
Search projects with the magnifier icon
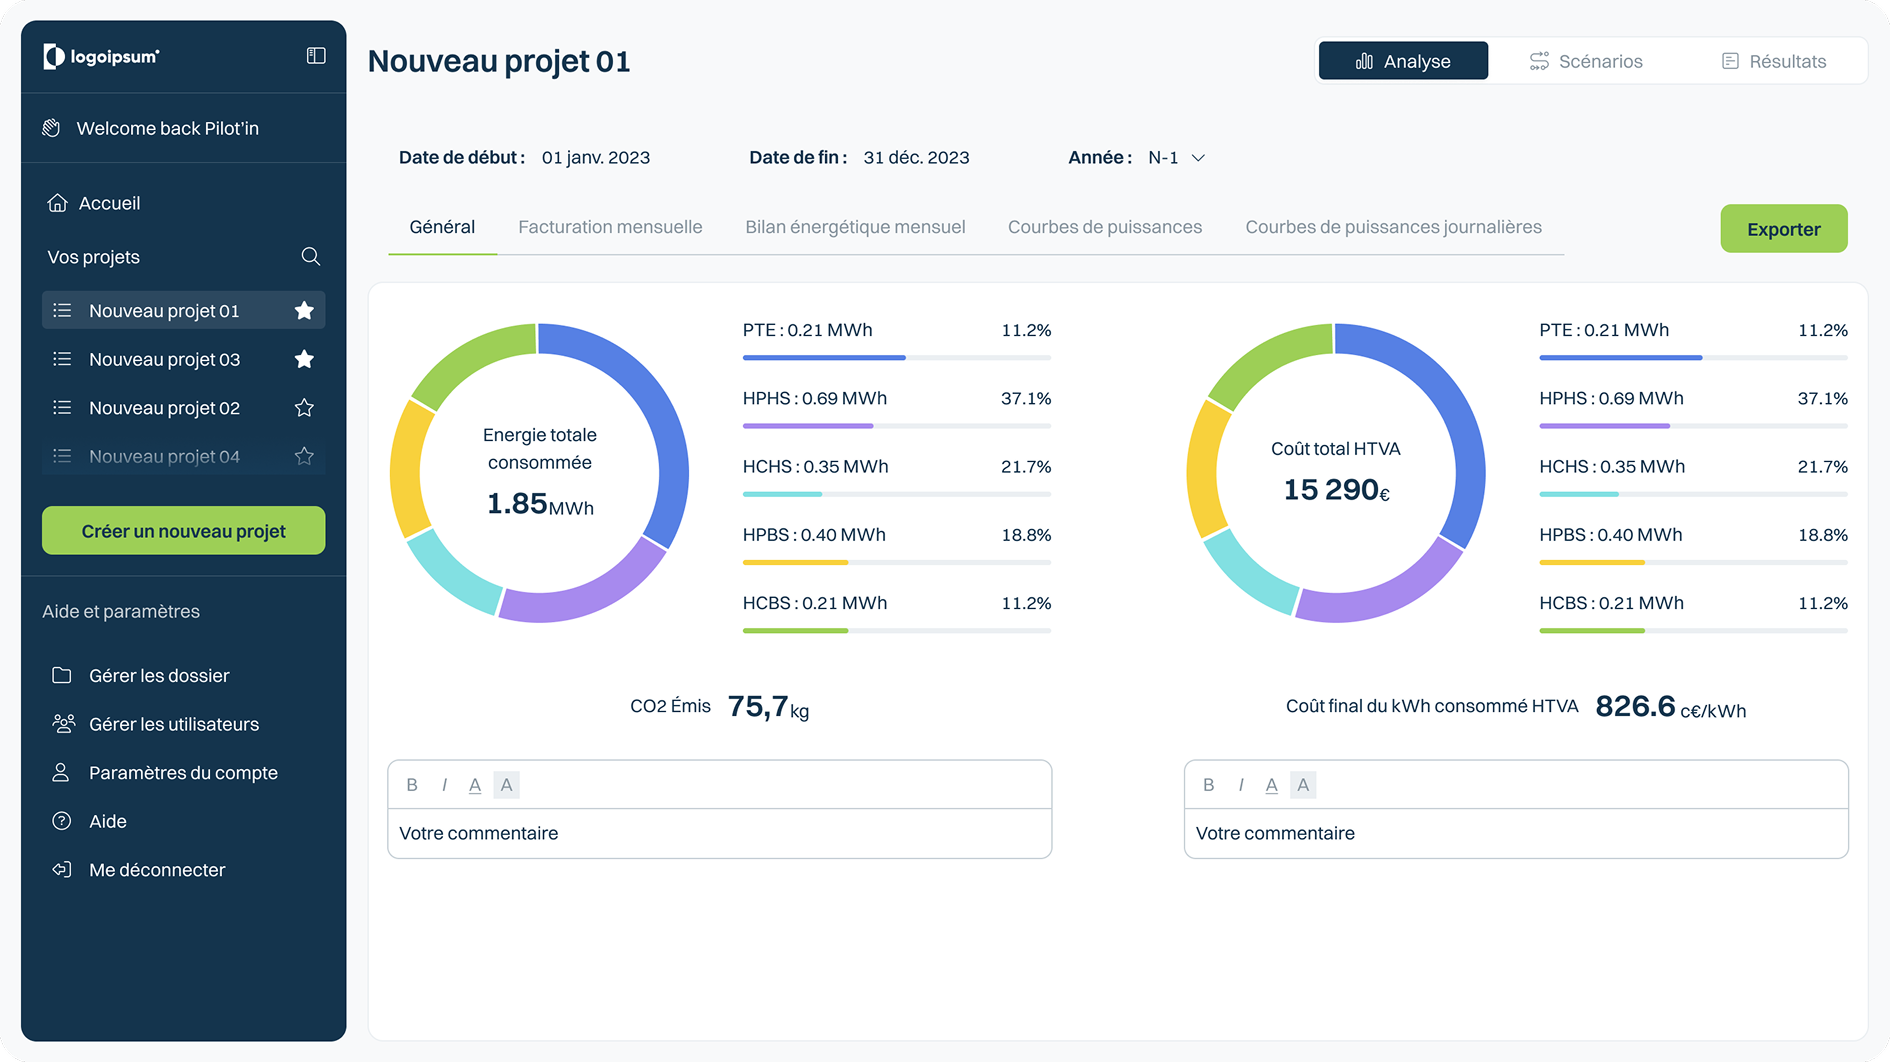(x=311, y=257)
